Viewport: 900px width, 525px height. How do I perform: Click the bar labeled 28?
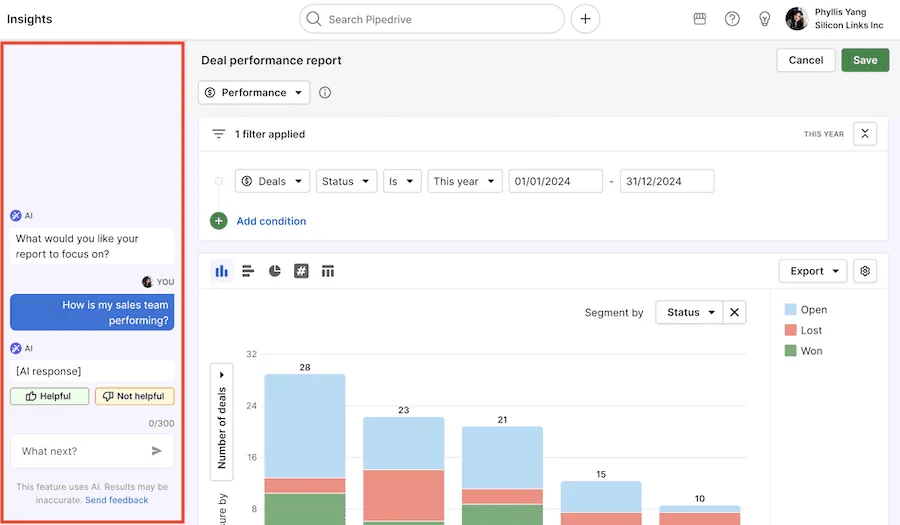point(305,448)
